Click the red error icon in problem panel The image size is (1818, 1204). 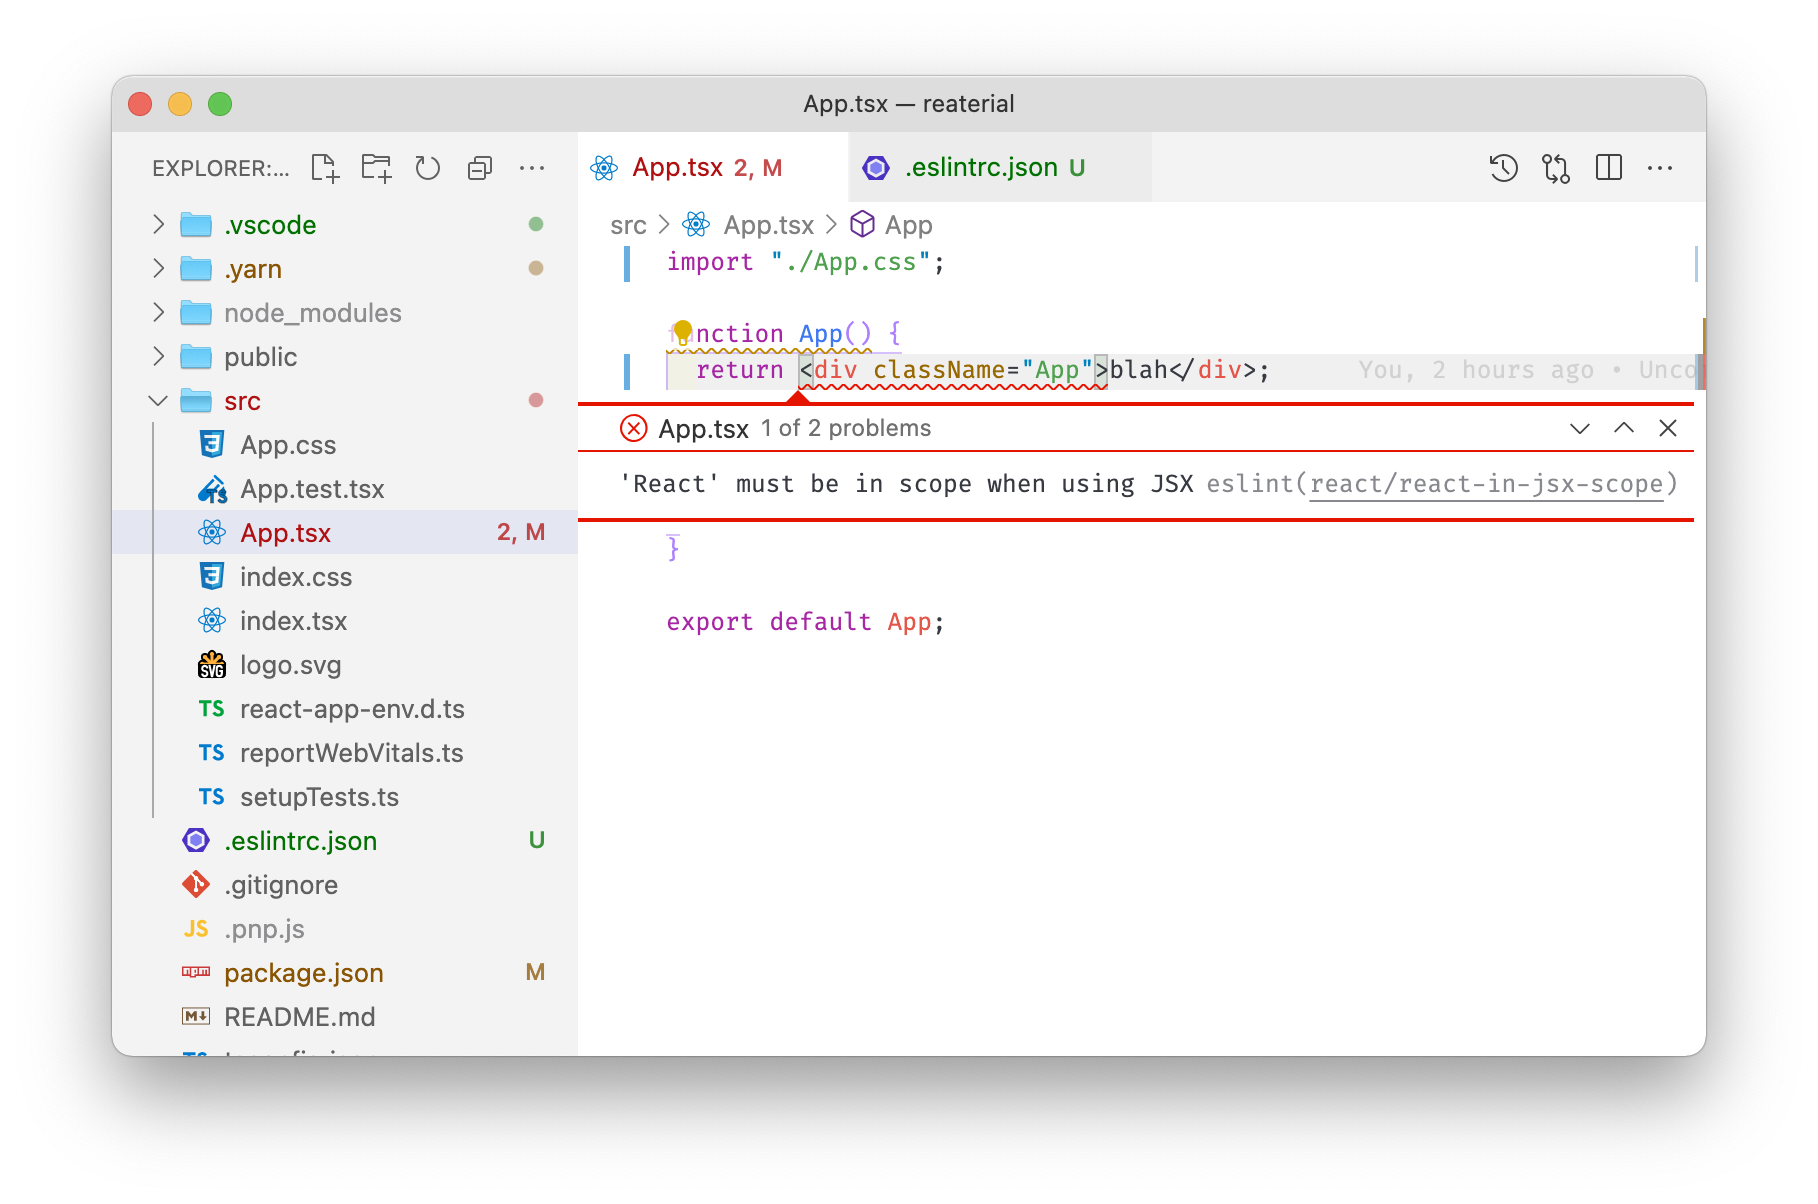pyautogui.click(x=633, y=428)
